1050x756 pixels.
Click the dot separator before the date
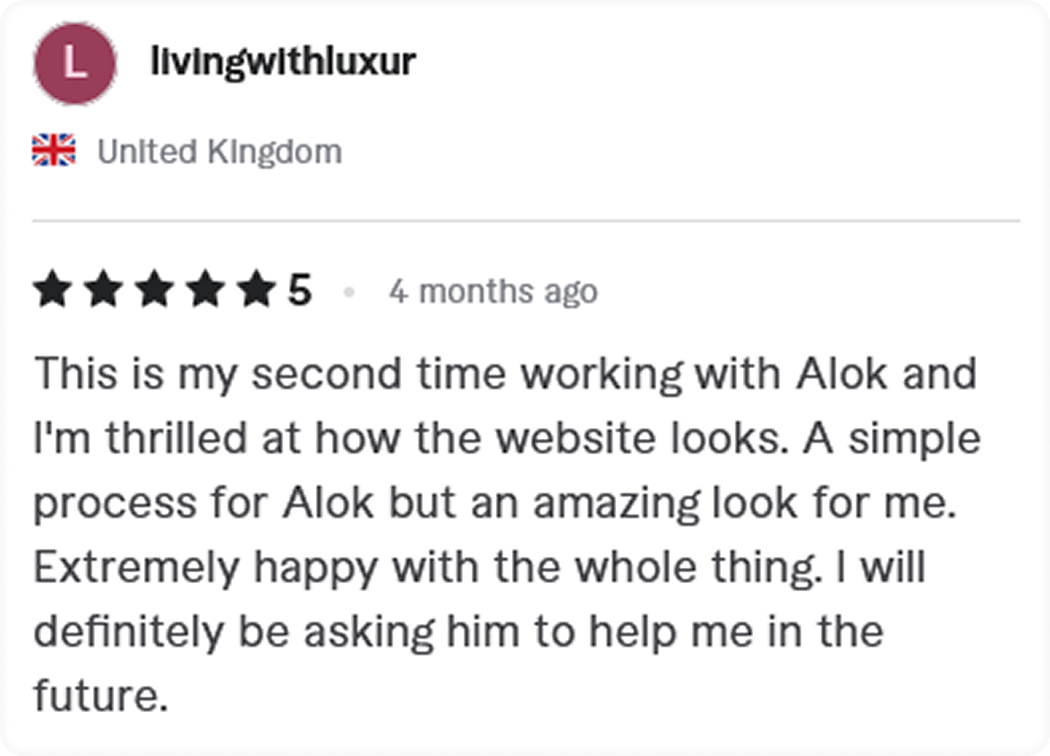pyautogui.click(x=349, y=292)
